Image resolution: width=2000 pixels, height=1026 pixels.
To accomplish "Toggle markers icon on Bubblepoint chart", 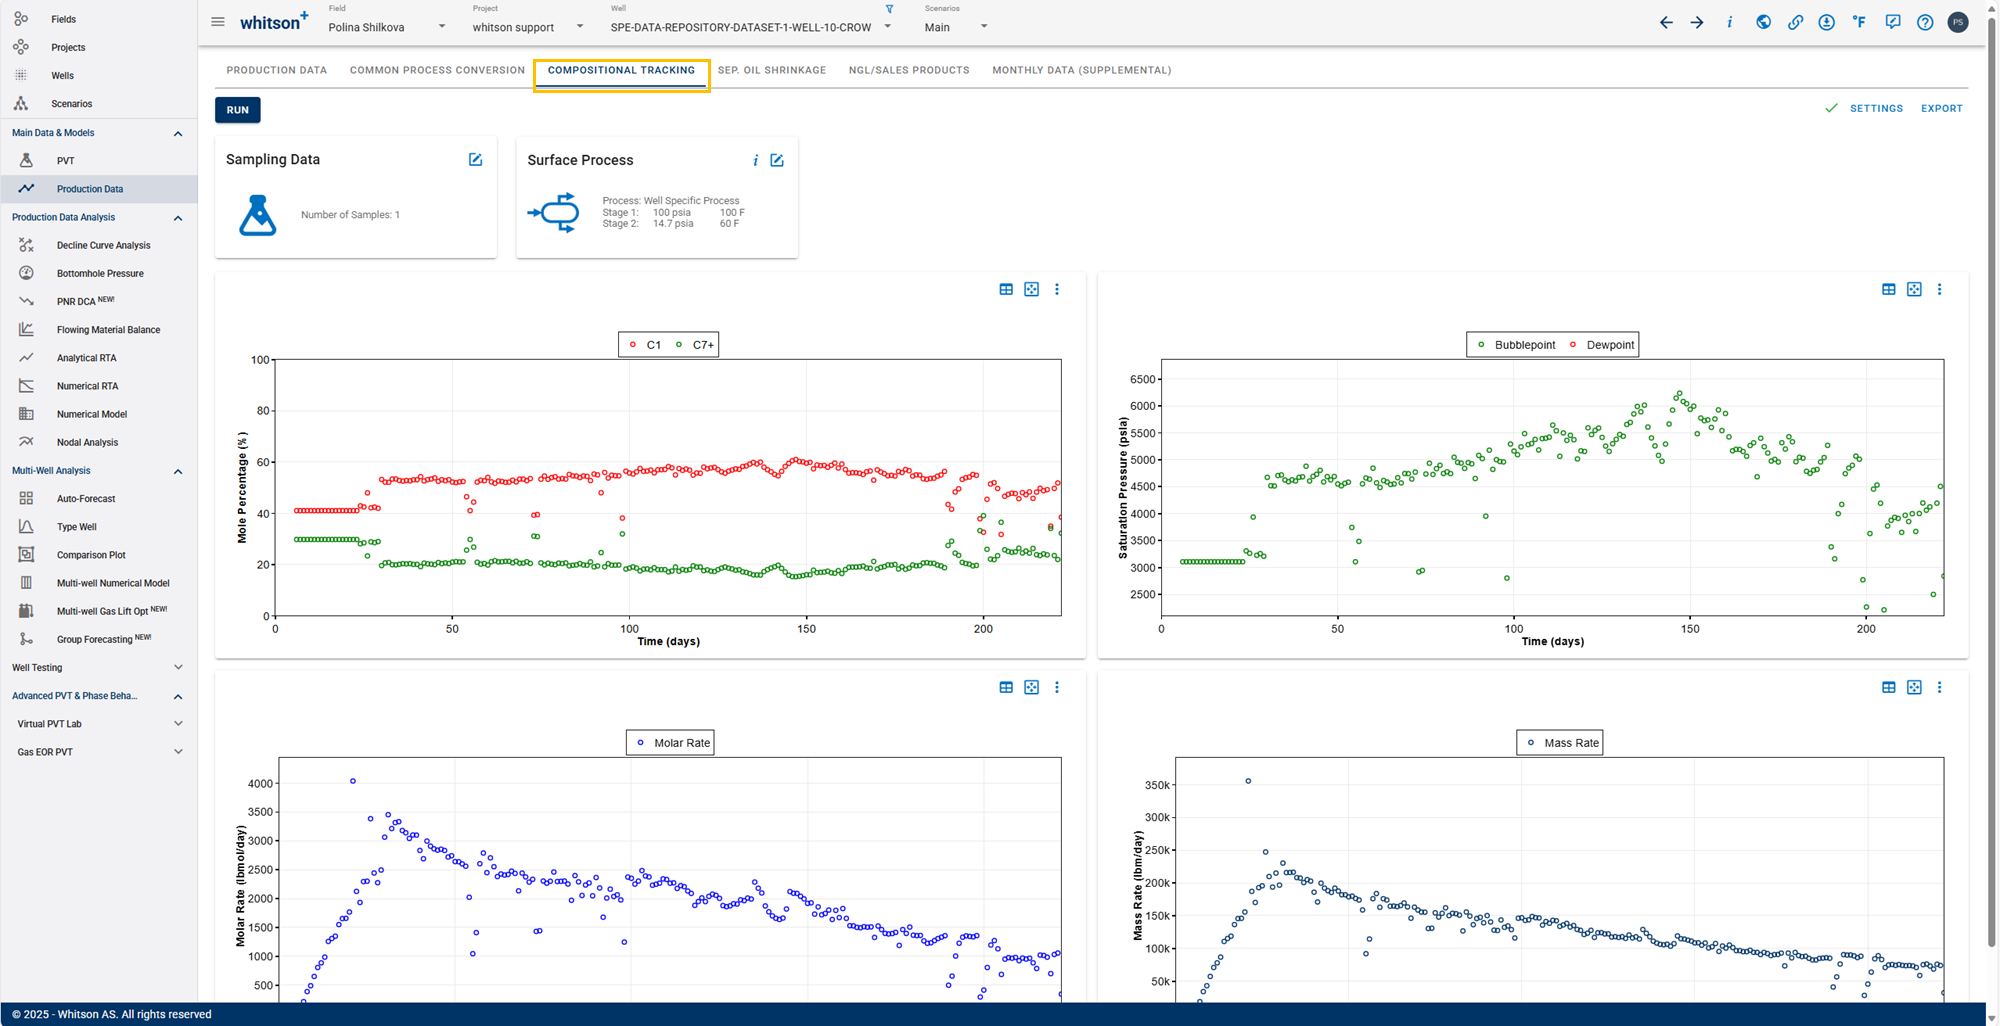I will 1914,289.
